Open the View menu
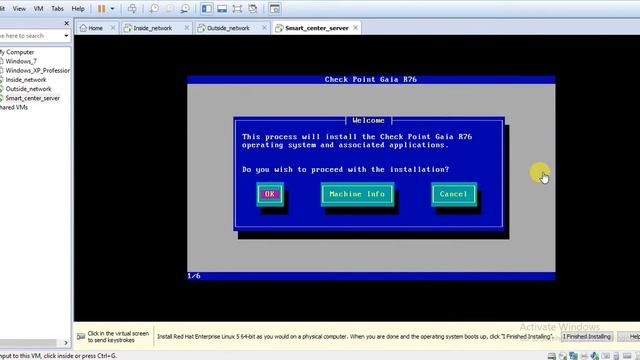The image size is (640, 360). (x=19, y=8)
